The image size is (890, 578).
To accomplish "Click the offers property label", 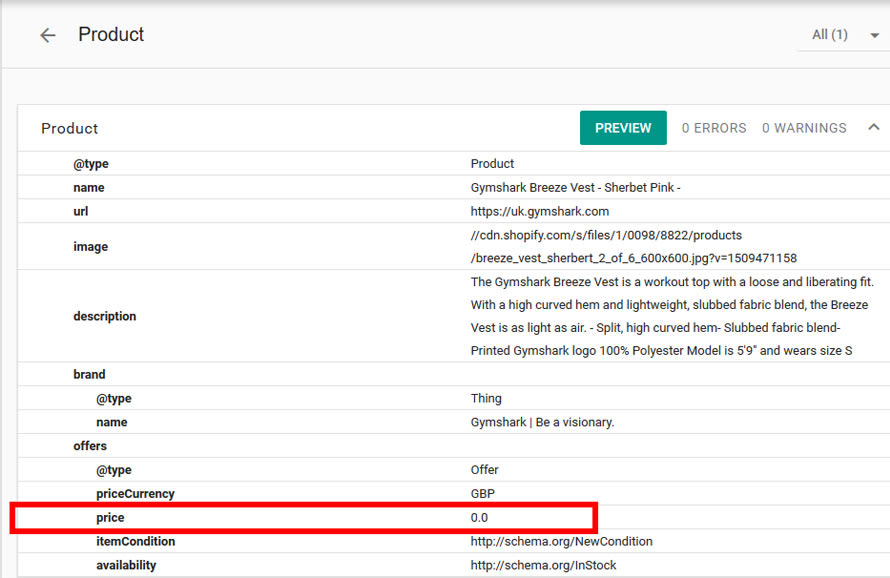I will (90, 446).
